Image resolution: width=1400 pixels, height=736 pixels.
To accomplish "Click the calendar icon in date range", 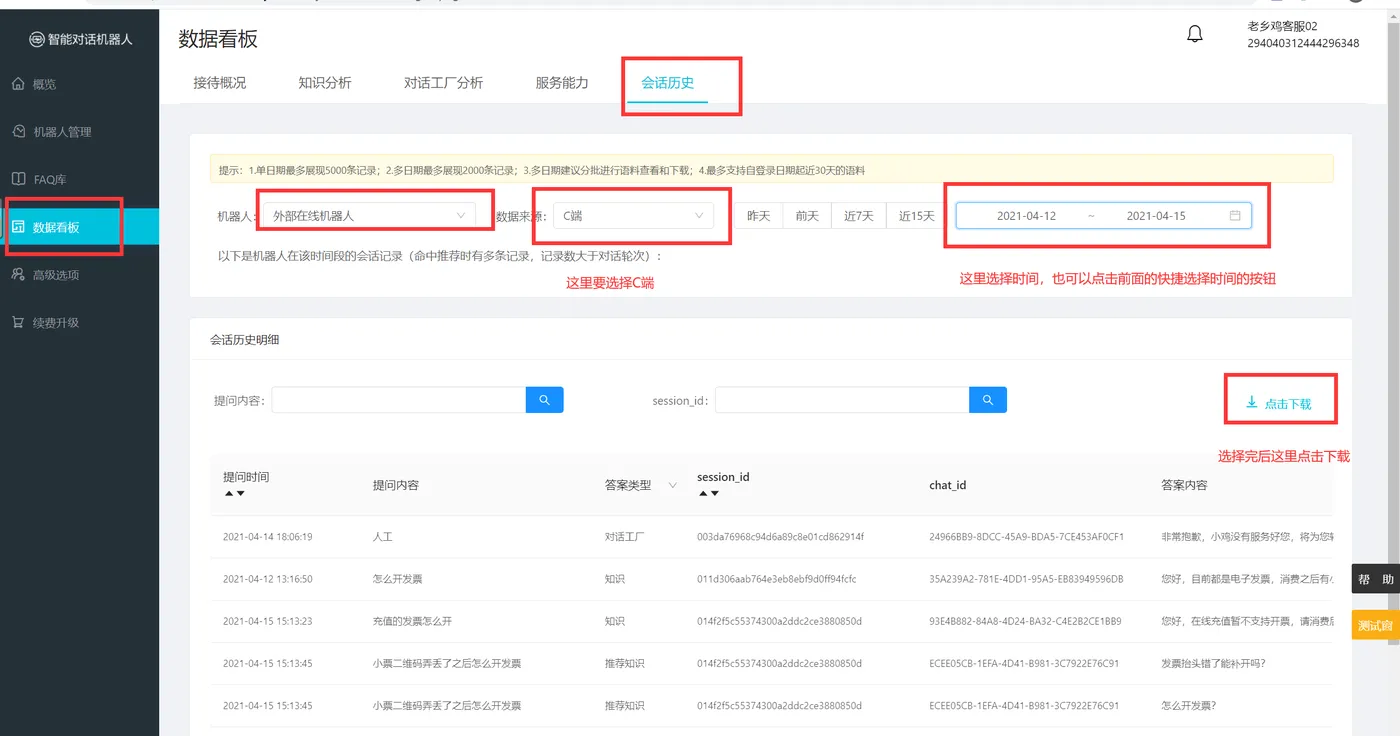I will click(x=1235, y=215).
